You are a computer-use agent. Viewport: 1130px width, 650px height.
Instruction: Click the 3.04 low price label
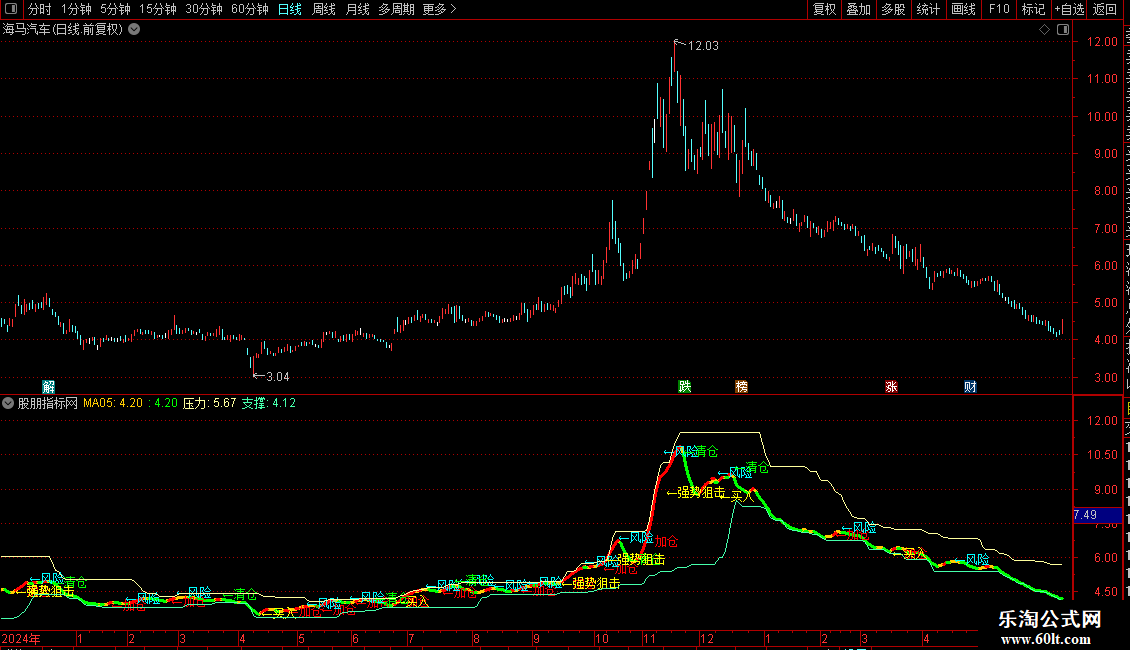[x=277, y=377]
